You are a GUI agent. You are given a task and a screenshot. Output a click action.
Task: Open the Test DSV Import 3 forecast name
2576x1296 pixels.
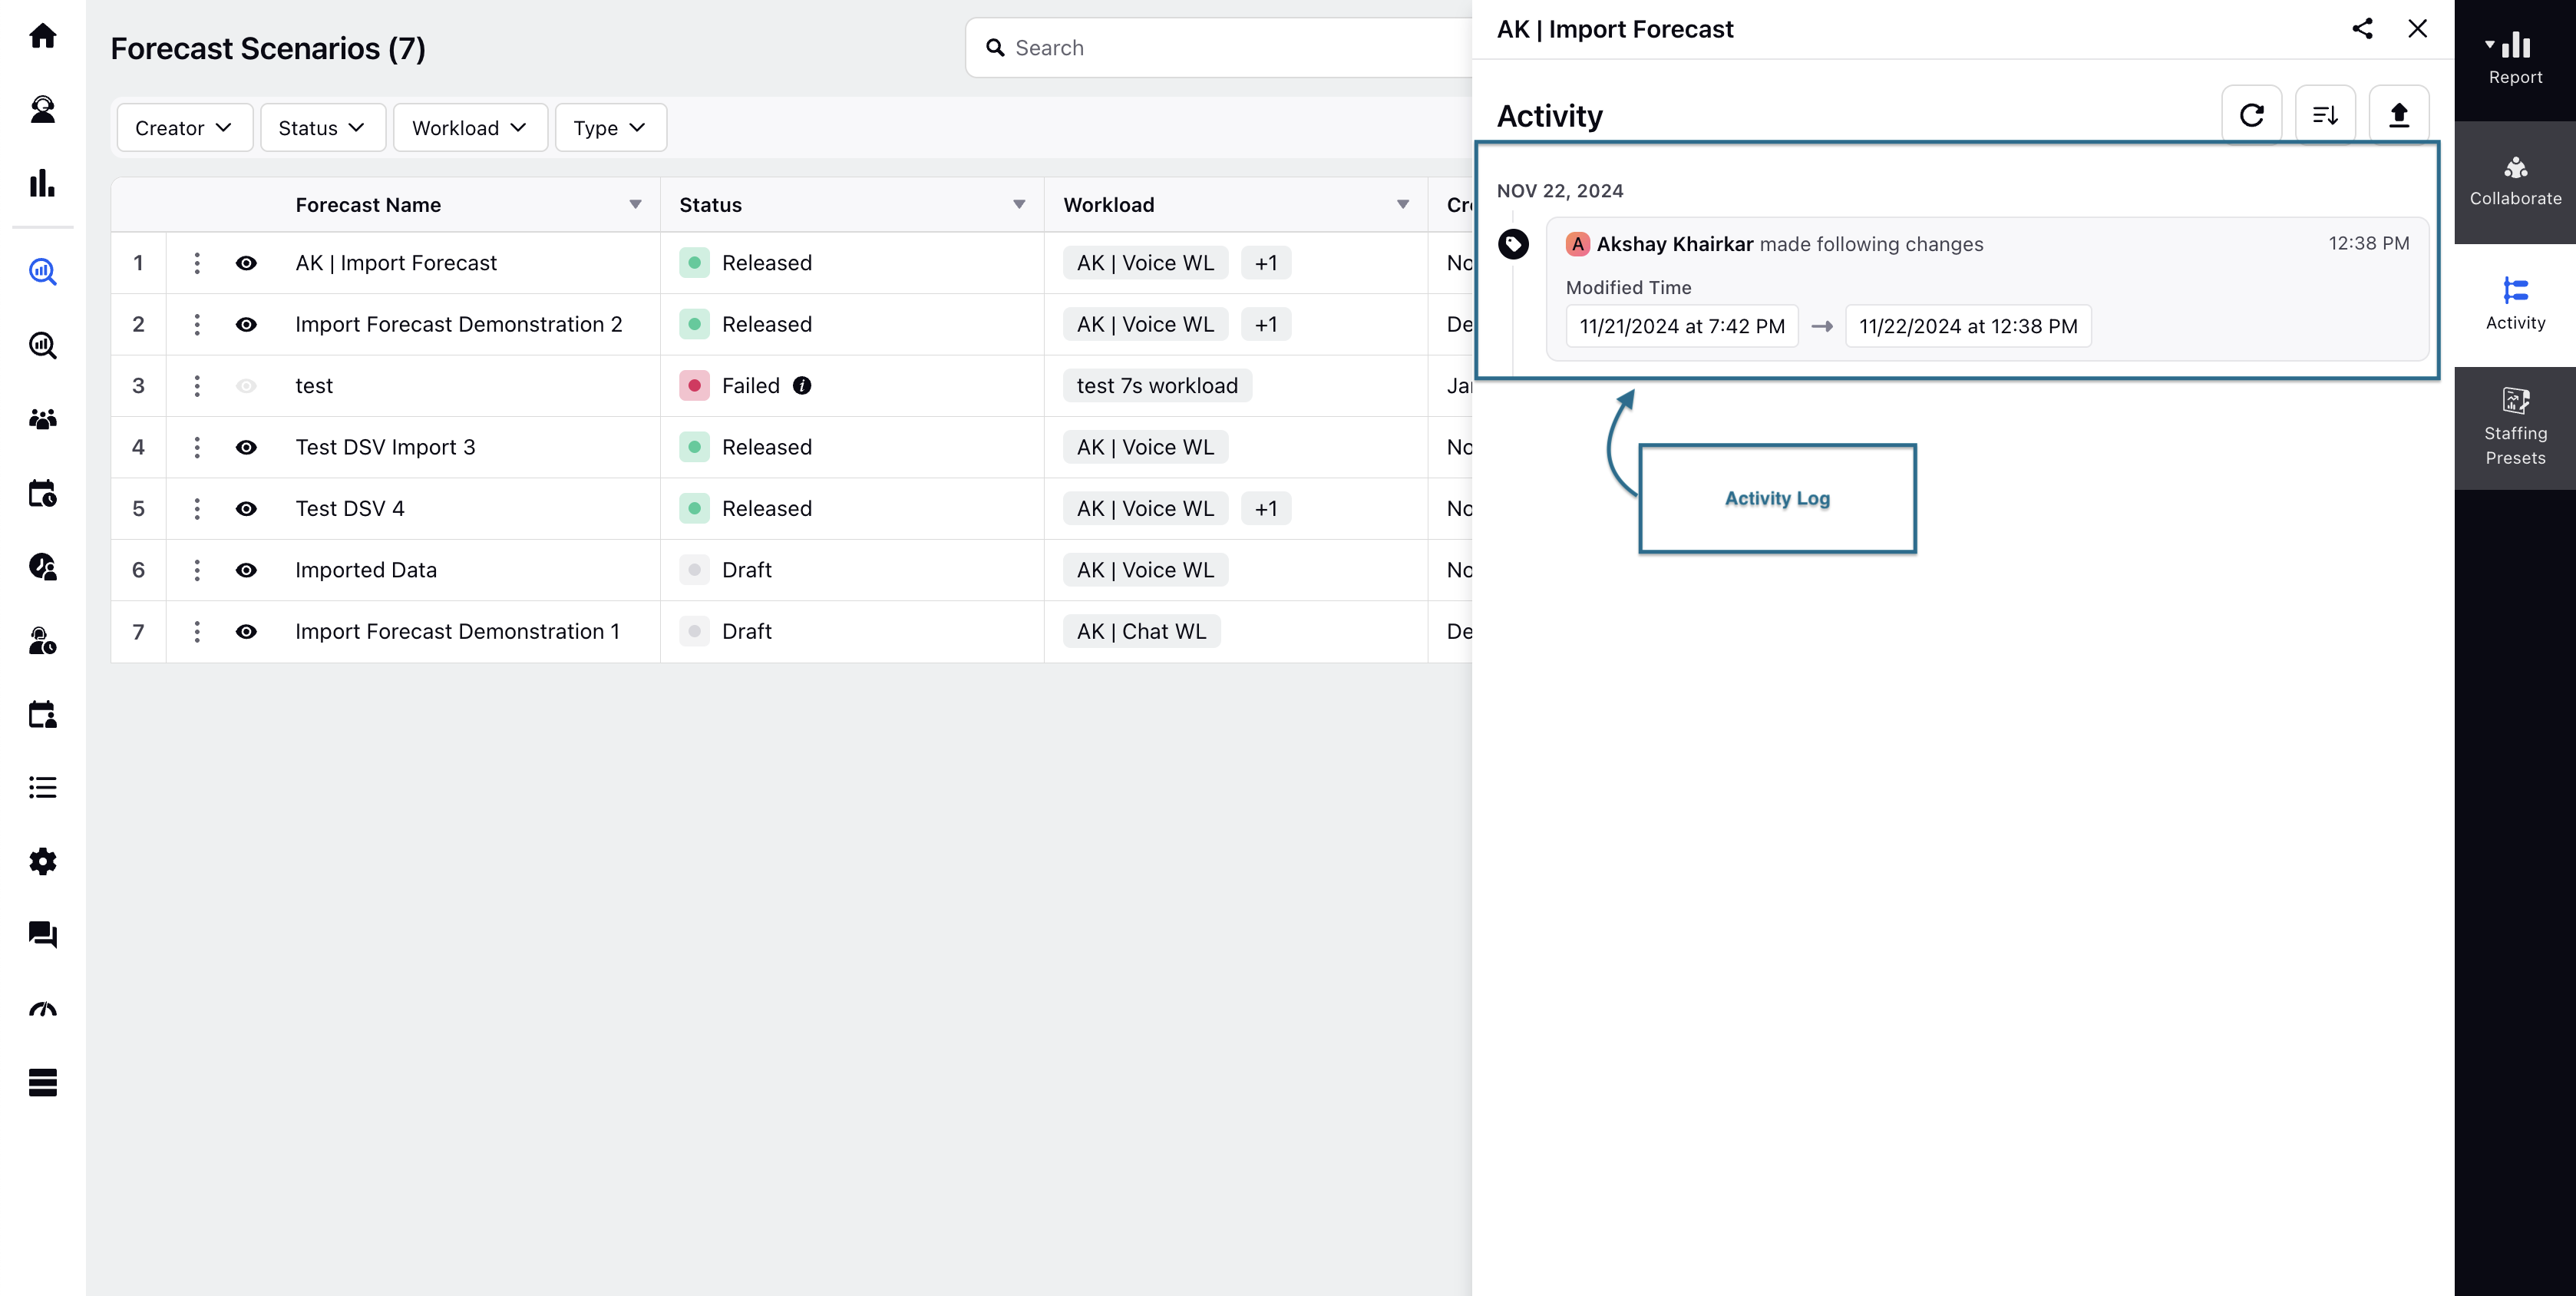[385, 447]
